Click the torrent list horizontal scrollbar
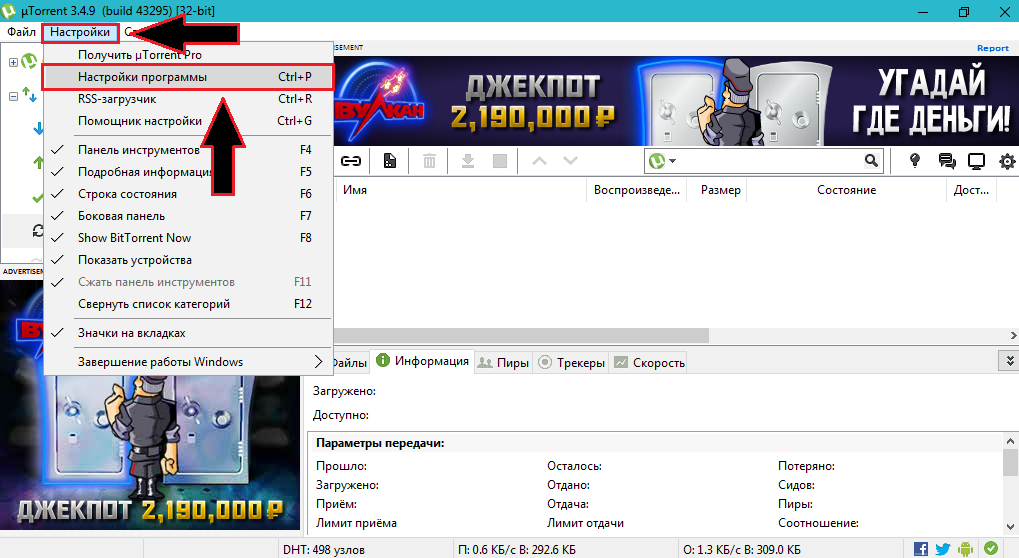 tap(521, 335)
